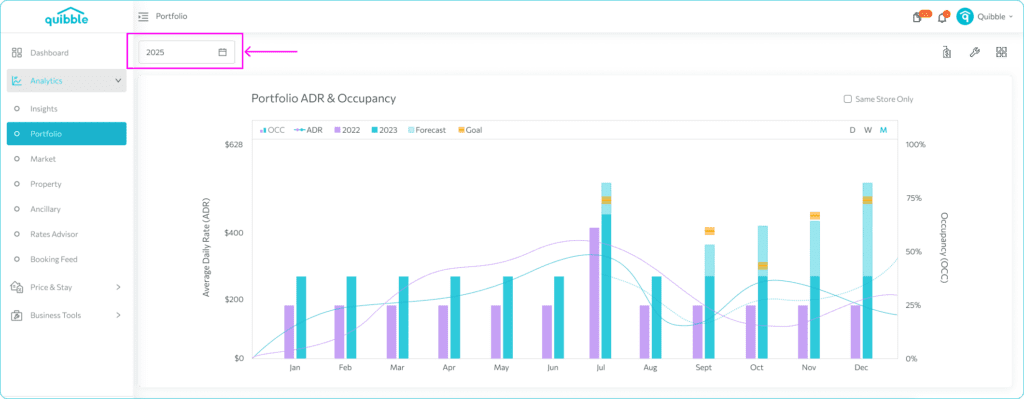Click the Price & Stay icon
Viewport: 1024px width, 399px height.
pos(17,287)
